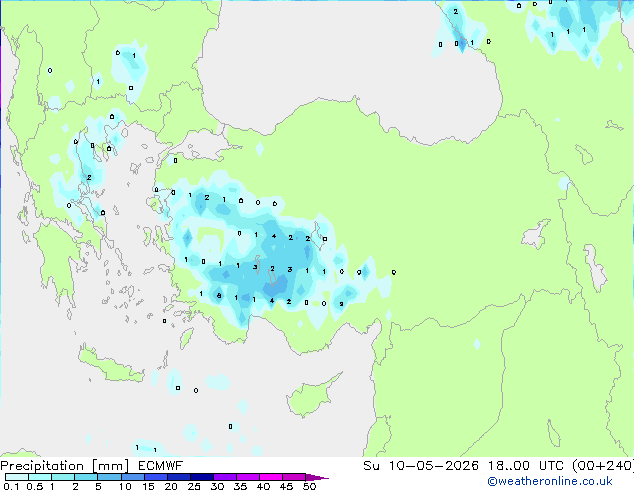
Task: Pick the 10–15 mm blue legend swatch
Action: point(133,477)
